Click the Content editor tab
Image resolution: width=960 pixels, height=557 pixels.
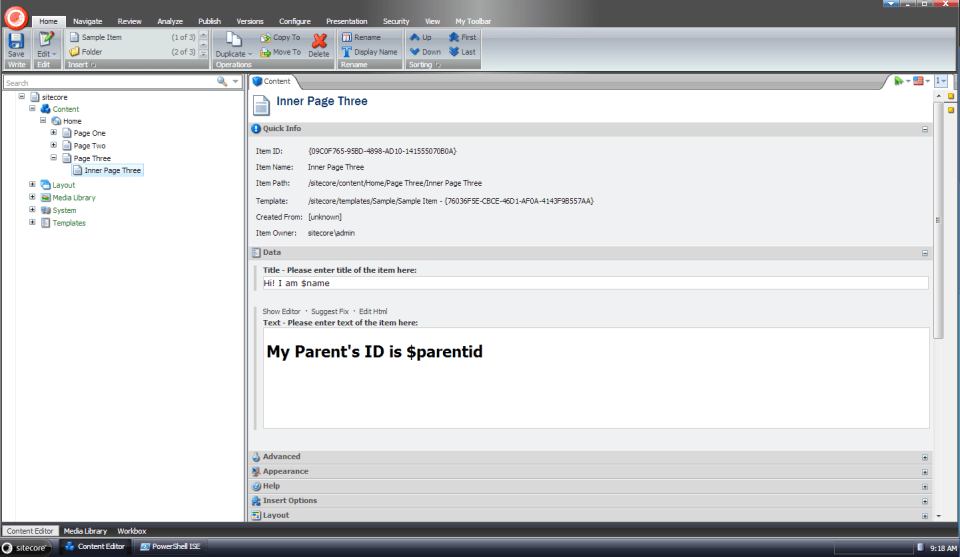click(x=272, y=81)
